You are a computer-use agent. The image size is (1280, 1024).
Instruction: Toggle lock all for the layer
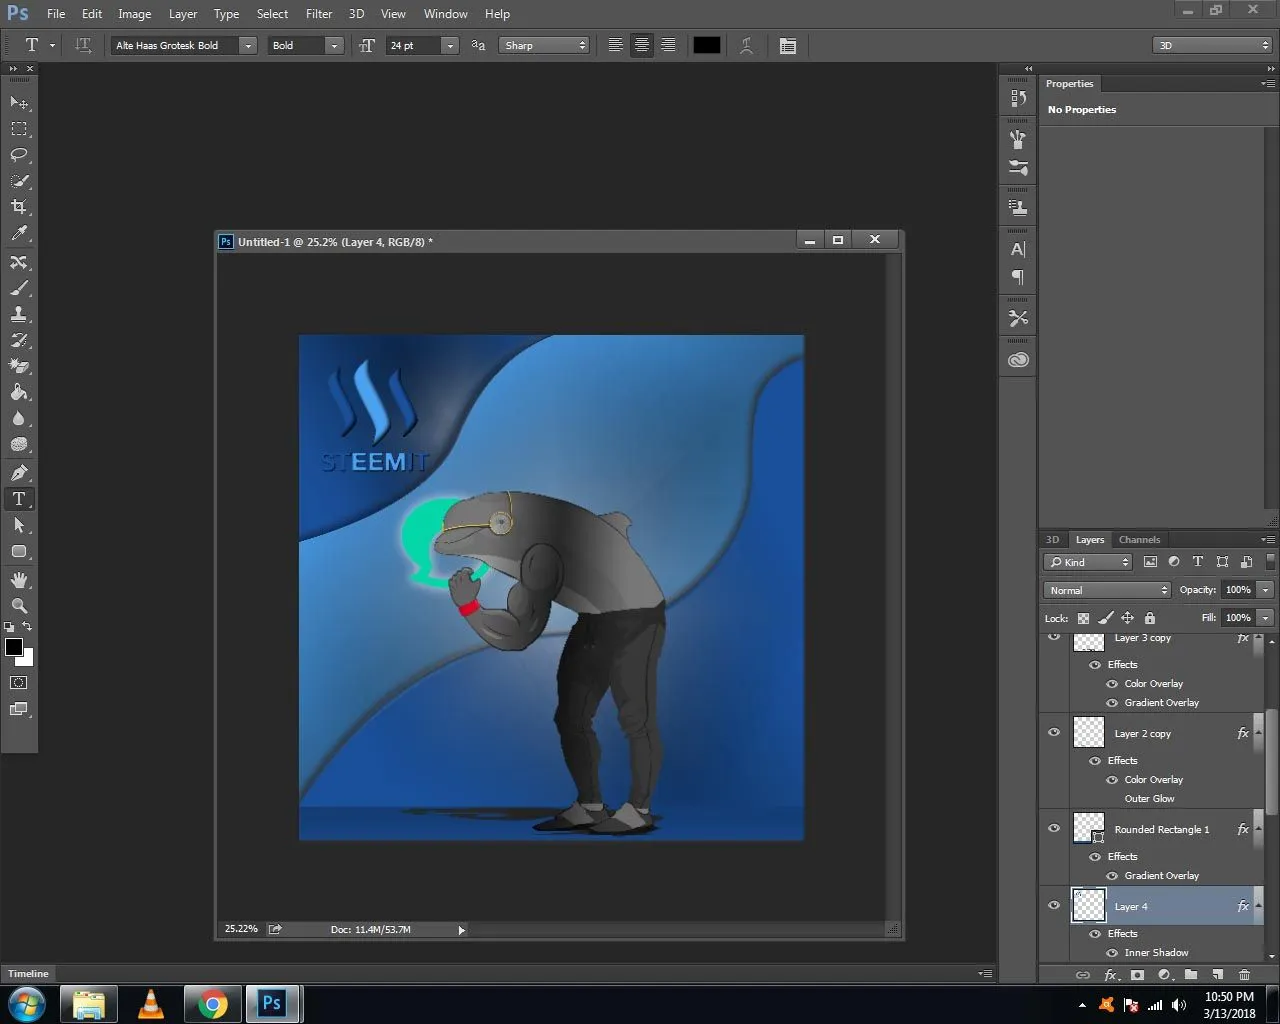point(1149,618)
